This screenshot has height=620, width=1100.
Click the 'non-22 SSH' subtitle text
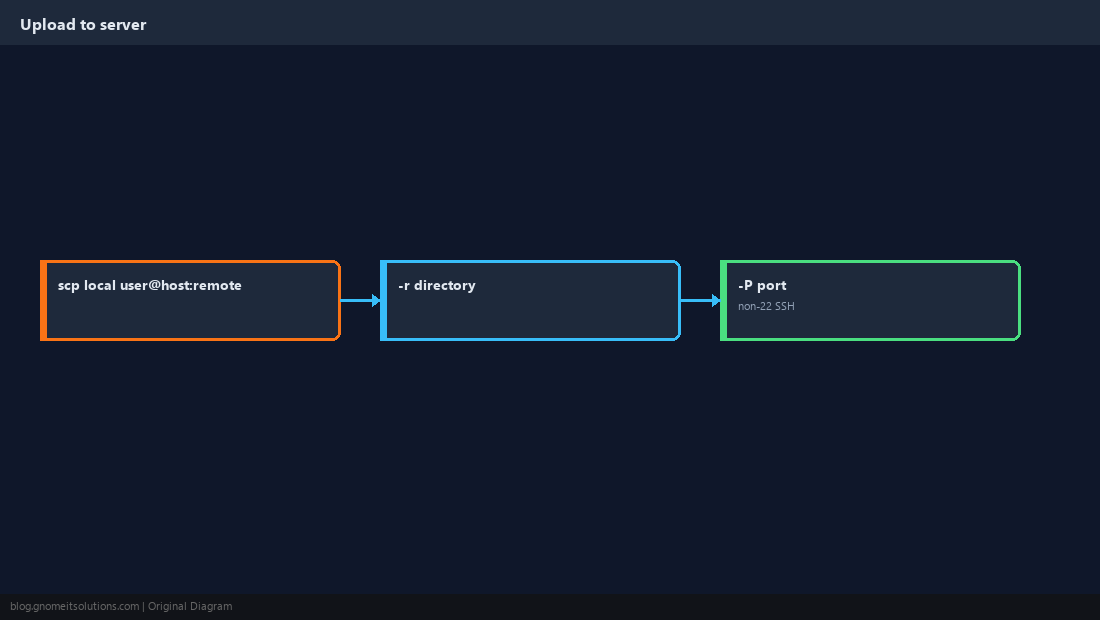pos(766,306)
